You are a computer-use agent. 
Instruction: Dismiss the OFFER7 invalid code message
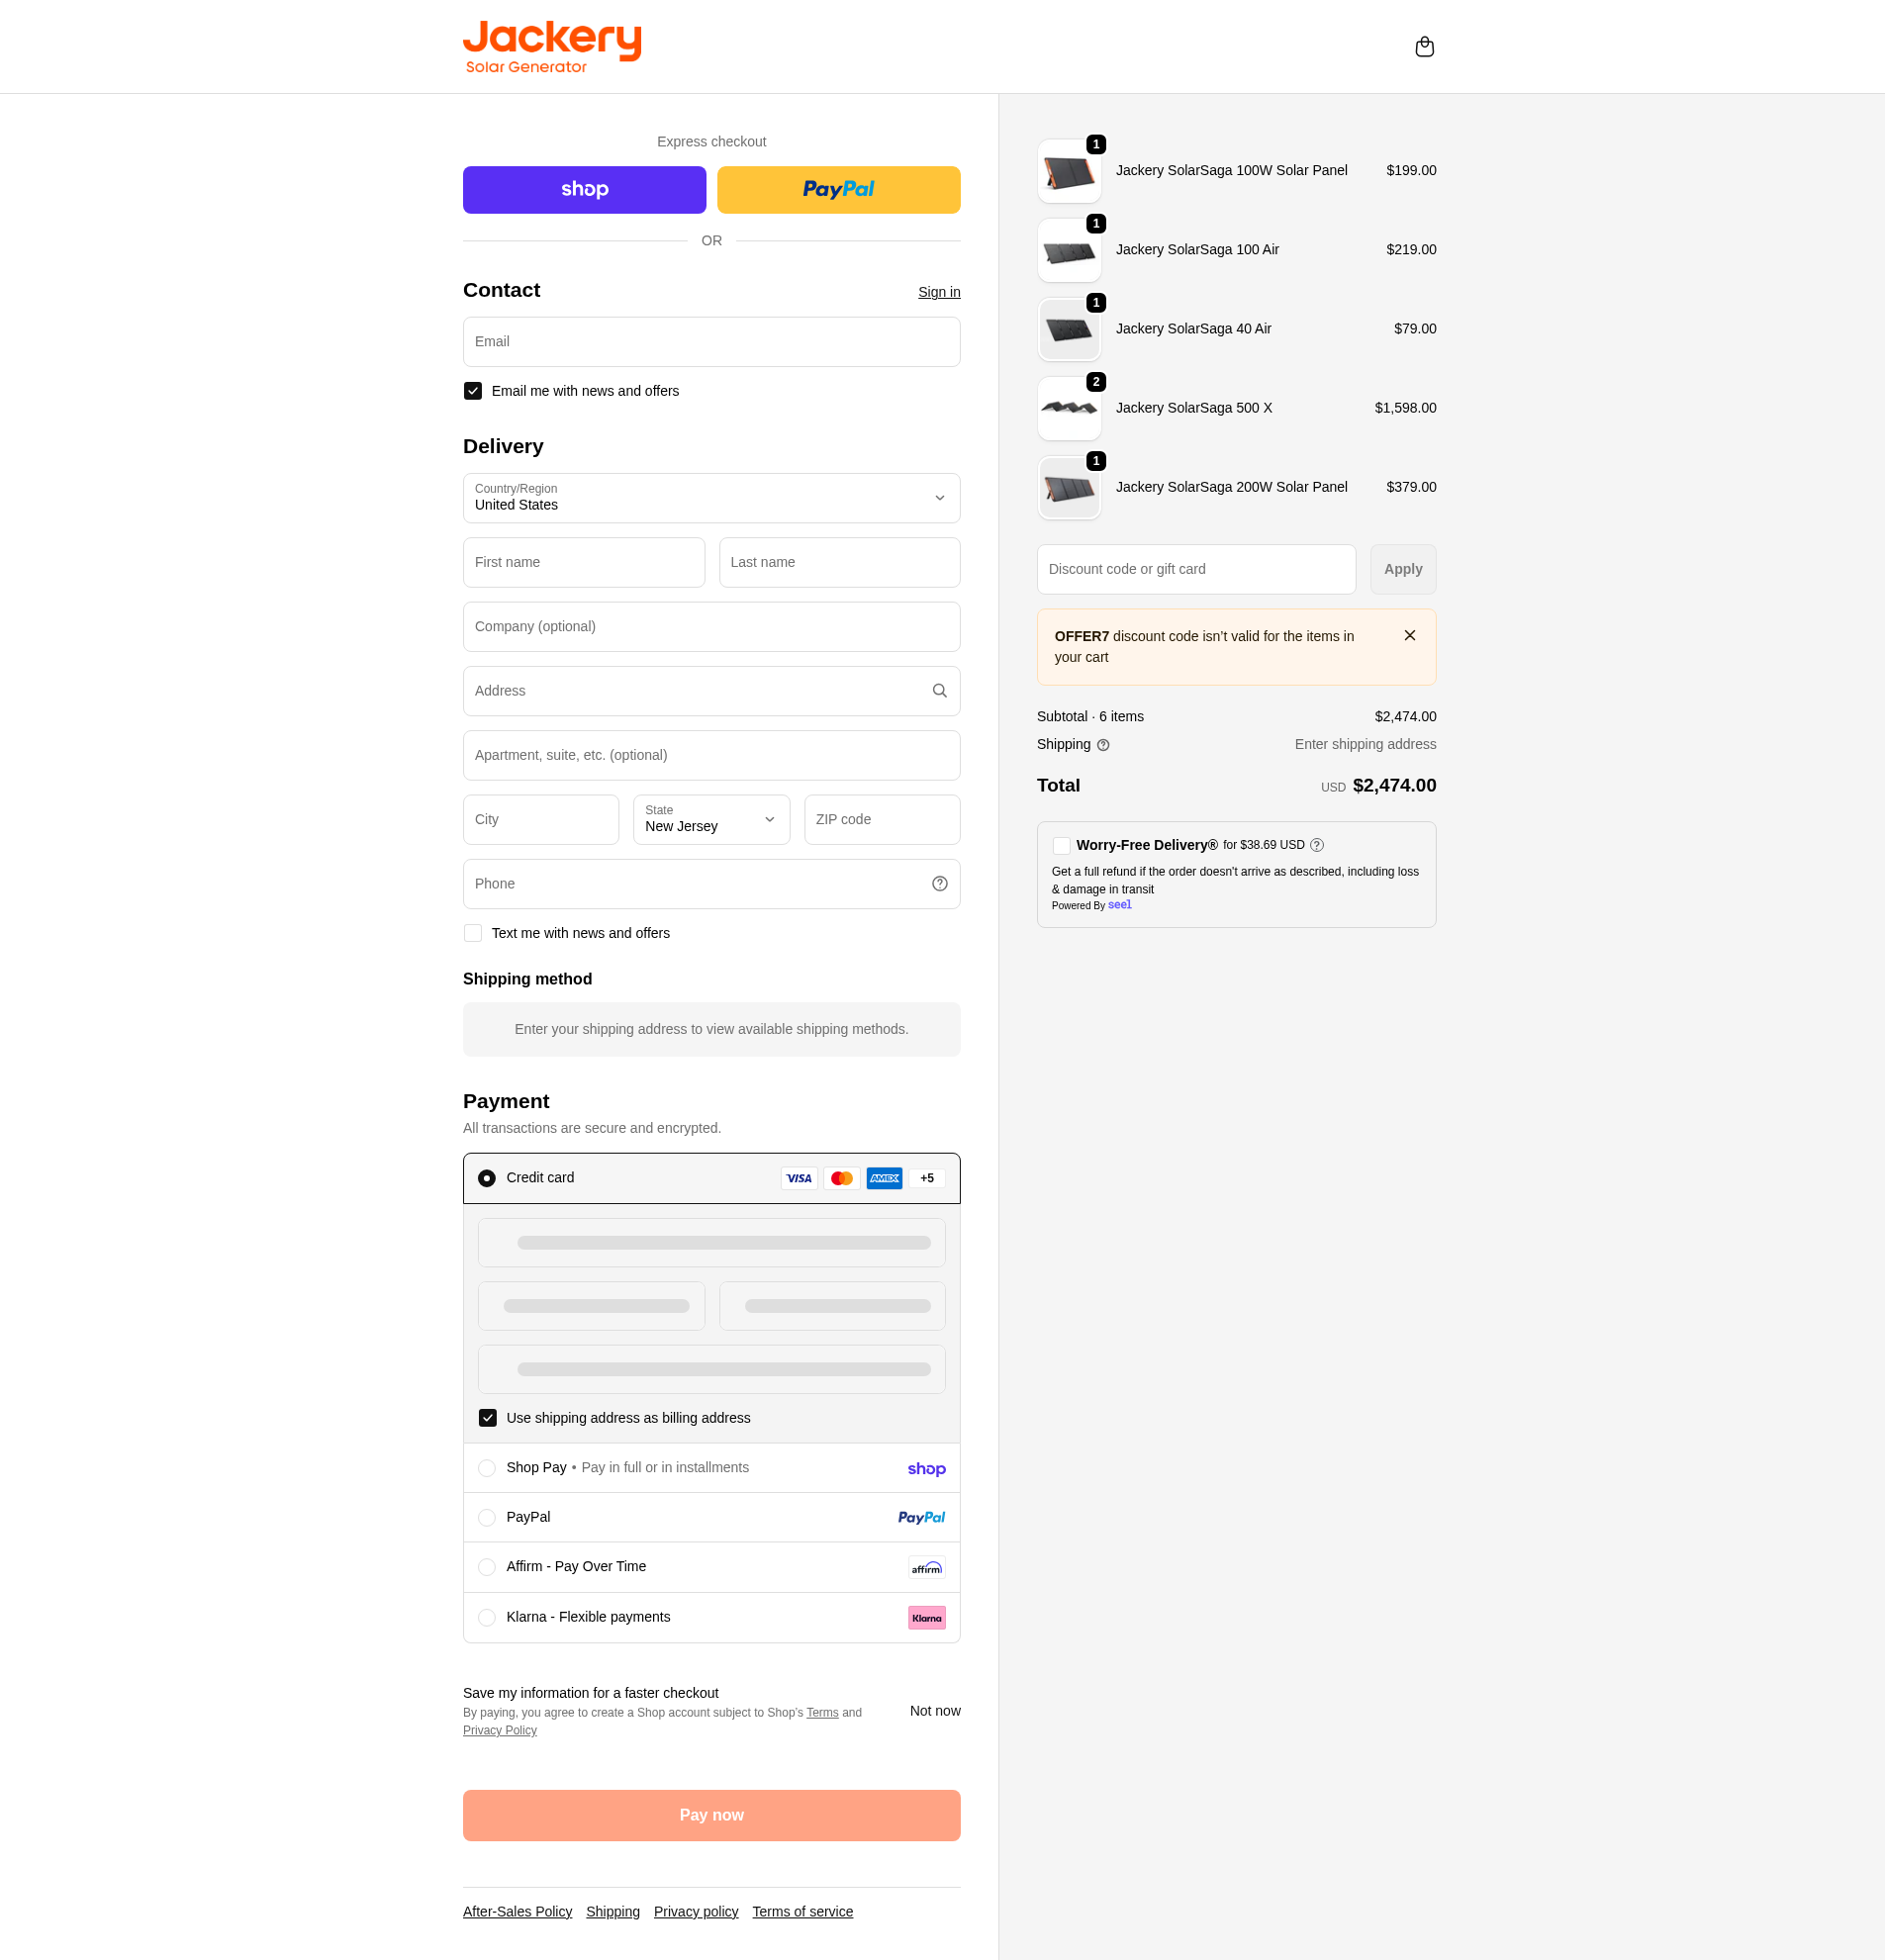pos(1409,636)
